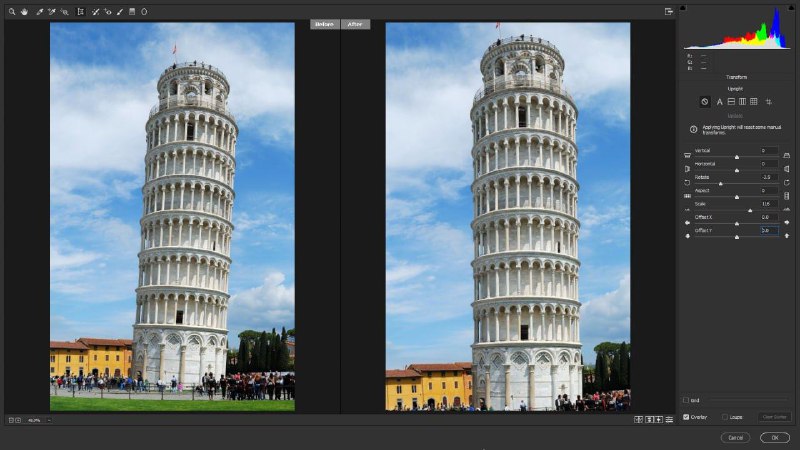This screenshot has width=800, height=450.
Task: Adjust the Scale slider handle
Action: click(750, 210)
